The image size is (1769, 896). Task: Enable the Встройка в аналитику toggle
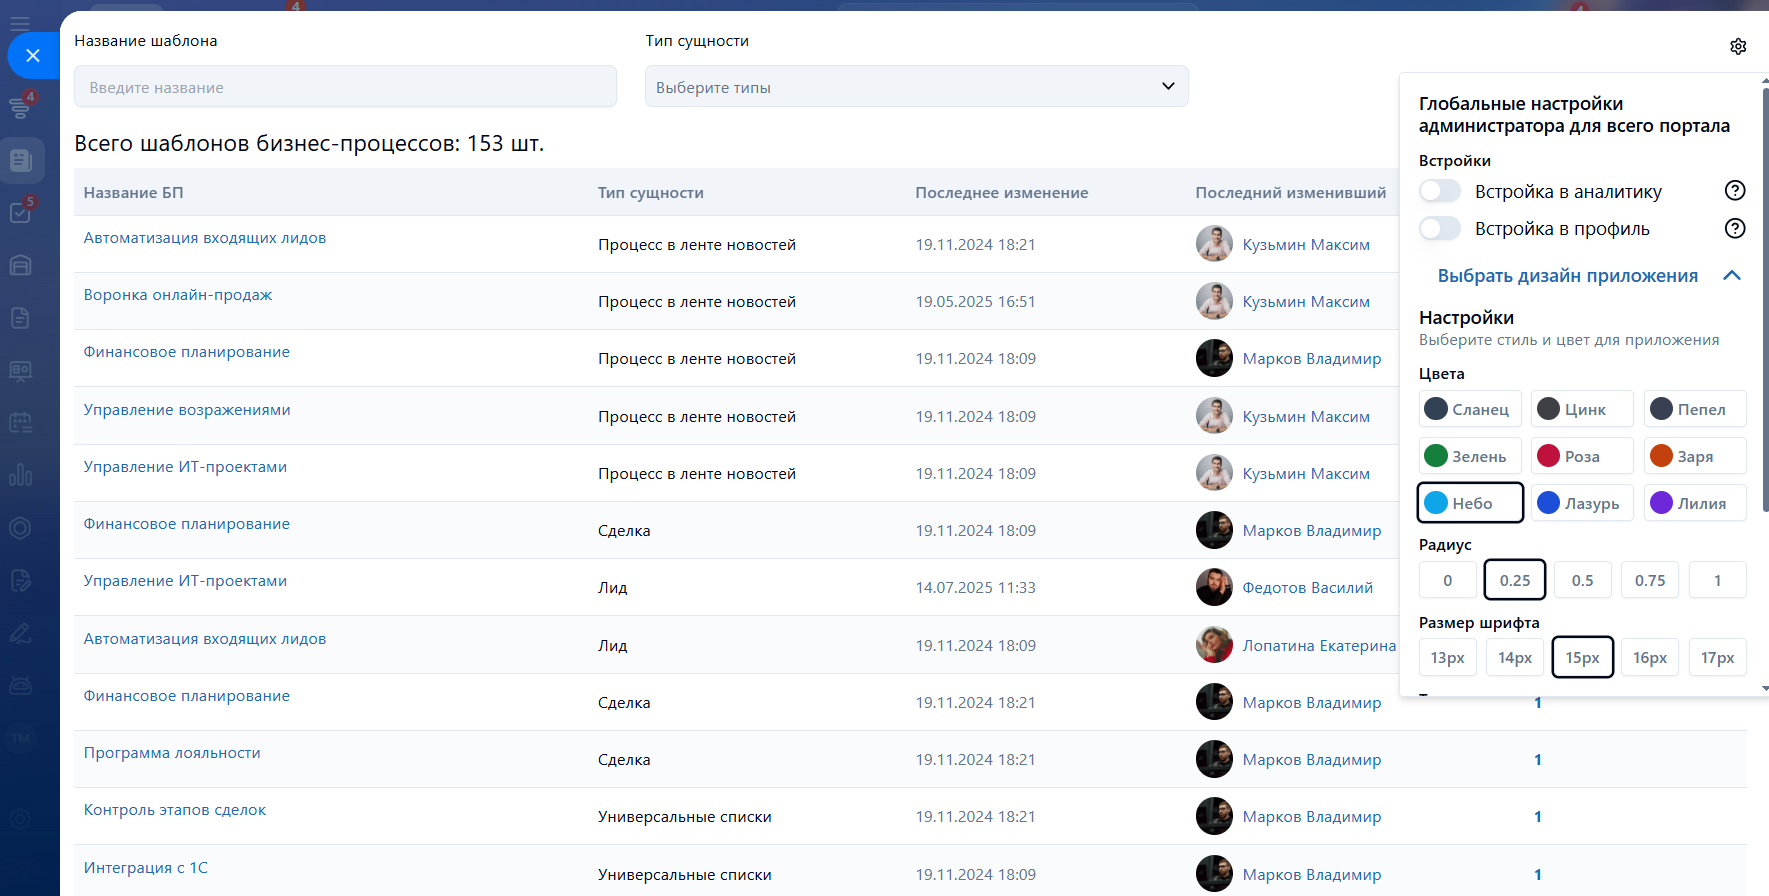tap(1440, 191)
